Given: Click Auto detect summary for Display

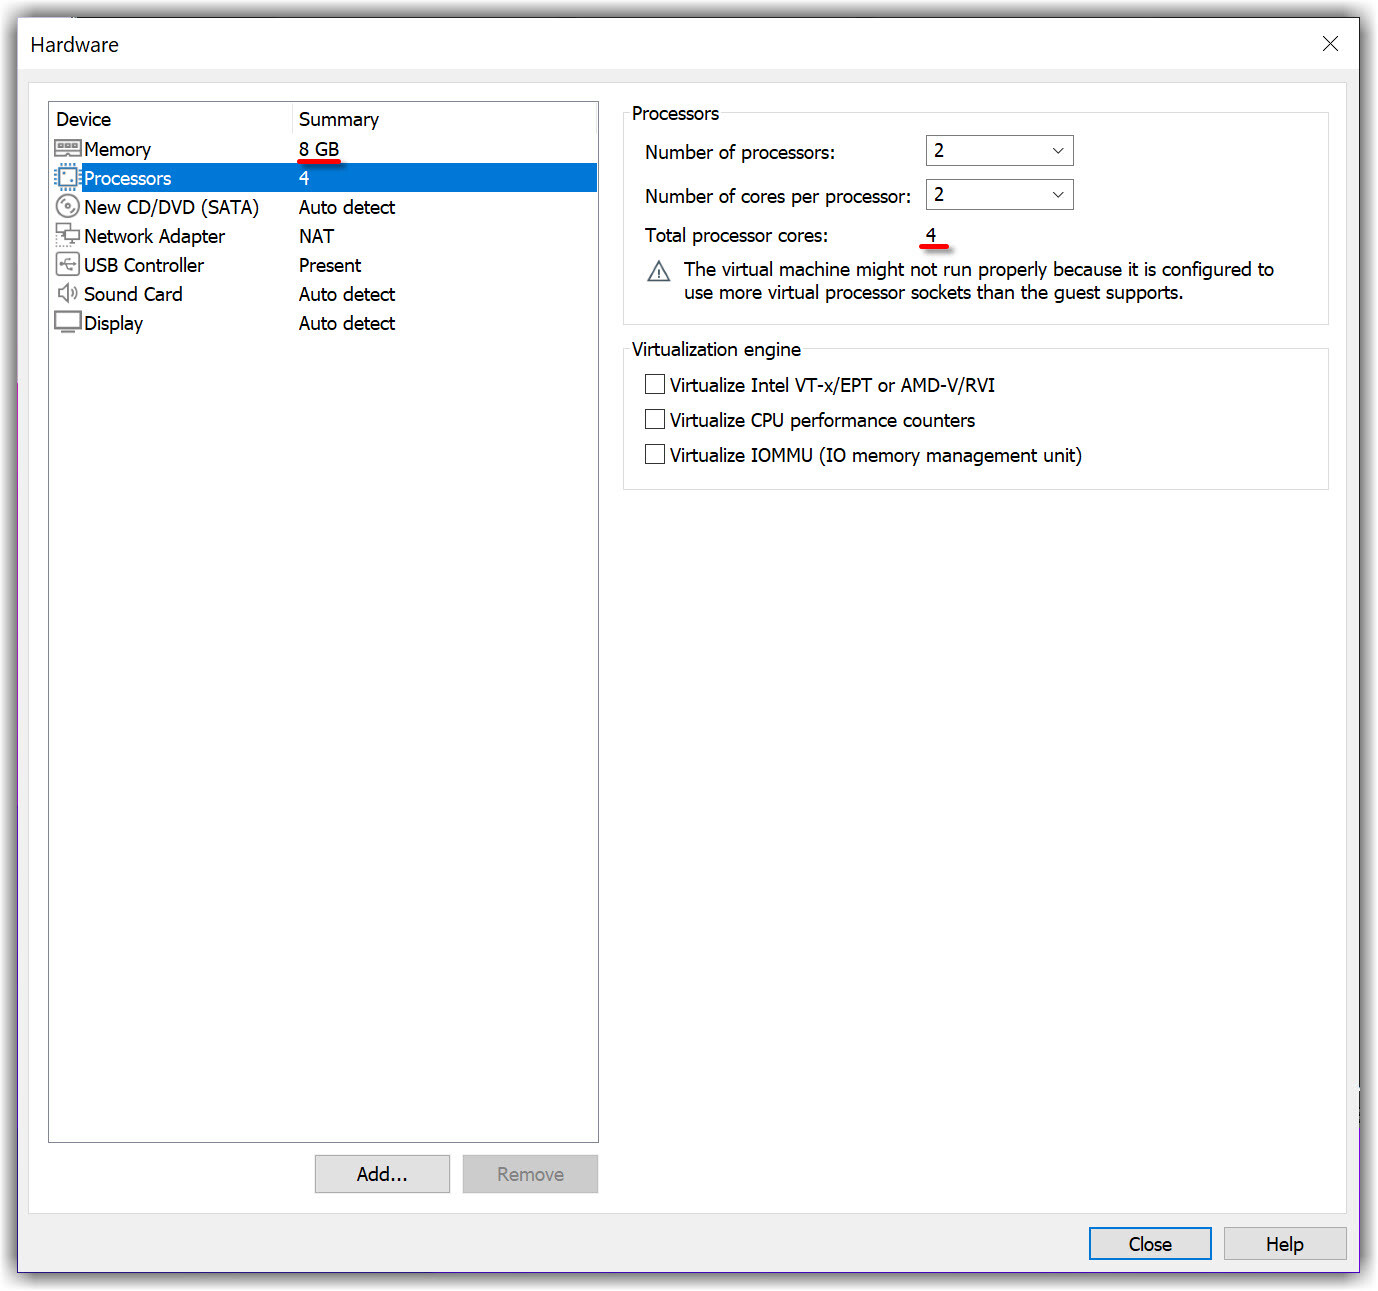Looking at the screenshot, I should click(347, 324).
